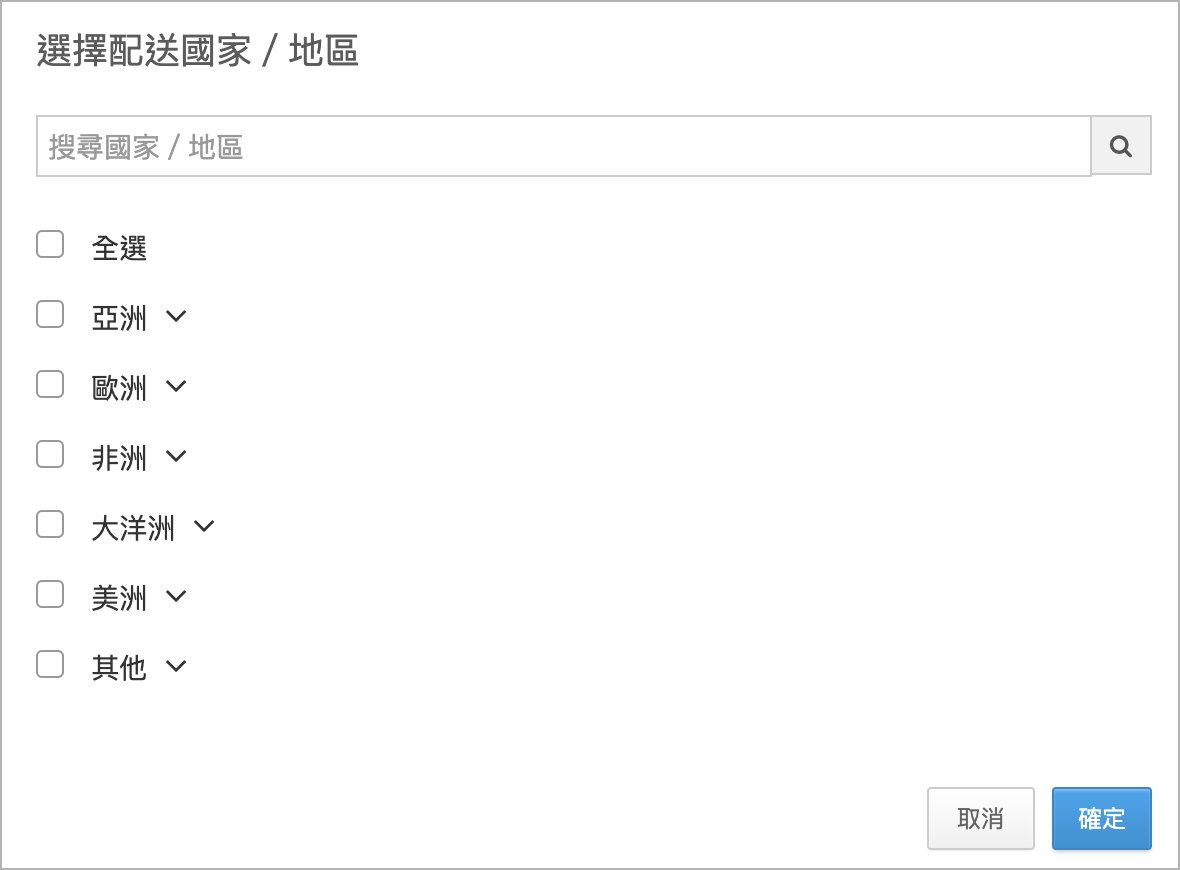Check the 美洲 checkbox
The height and width of the screenshot is (870, 1180).
(50, 595)
